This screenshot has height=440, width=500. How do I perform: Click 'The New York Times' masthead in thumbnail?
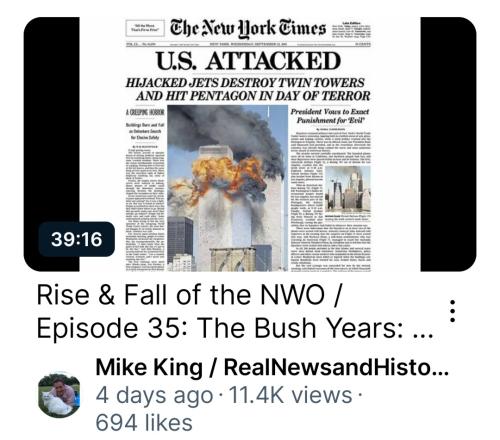tap(248, 28)
